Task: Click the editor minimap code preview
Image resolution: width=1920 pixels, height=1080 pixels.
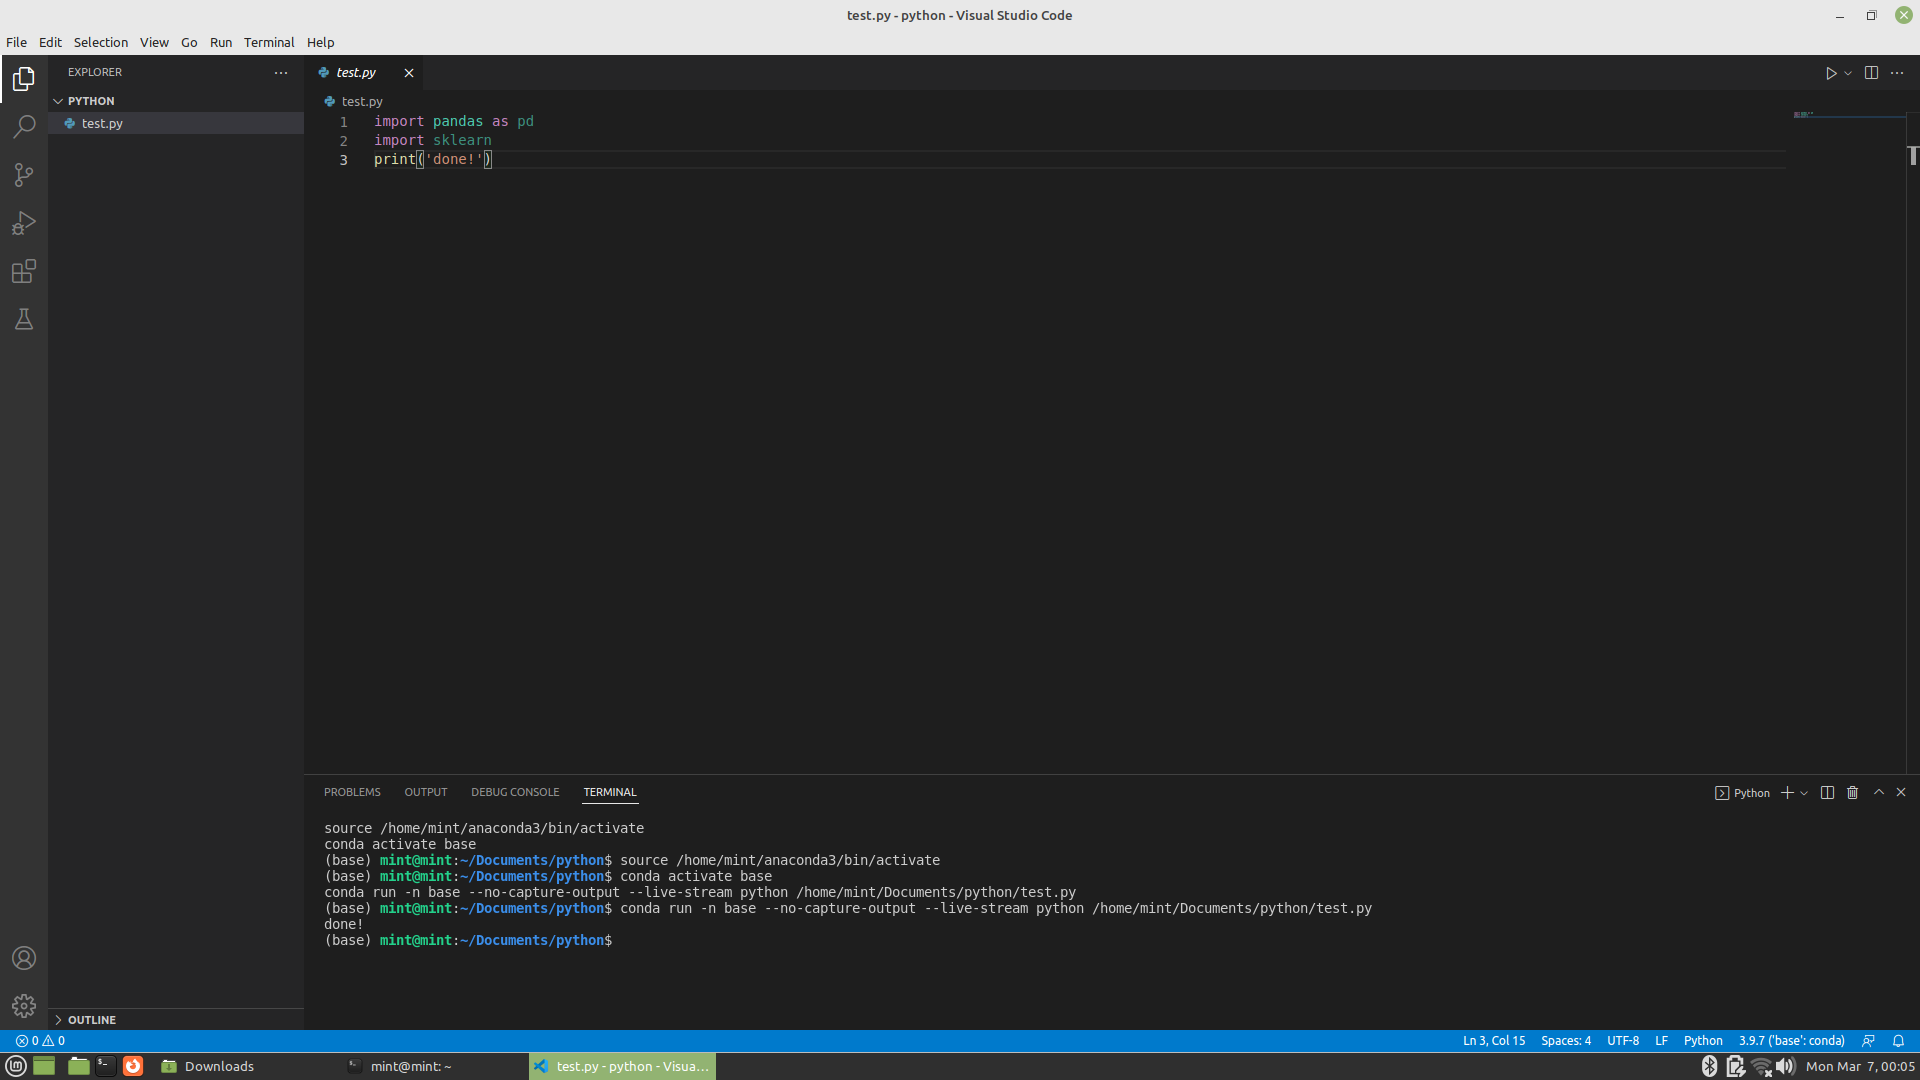Action: [x=1805, y=115]
